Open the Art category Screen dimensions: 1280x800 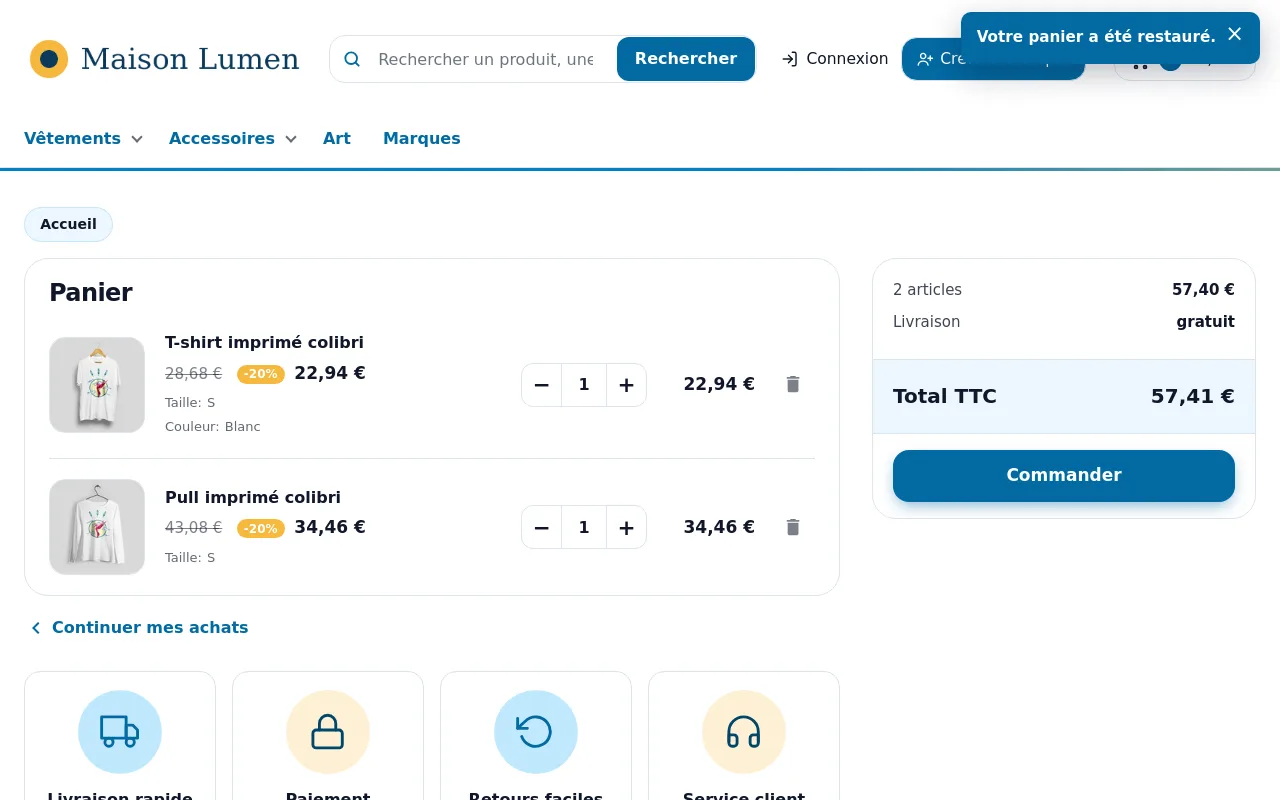[337, 138]
